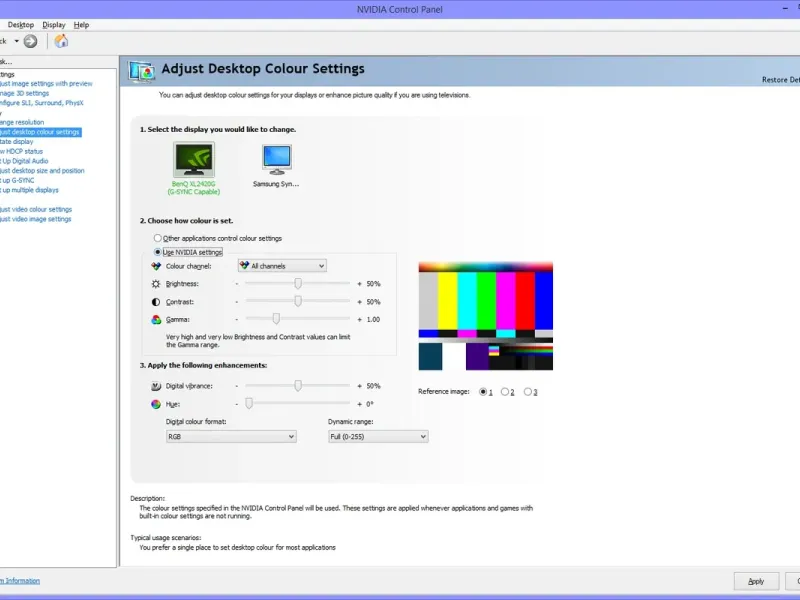Click the colour bars reference image

486,316
